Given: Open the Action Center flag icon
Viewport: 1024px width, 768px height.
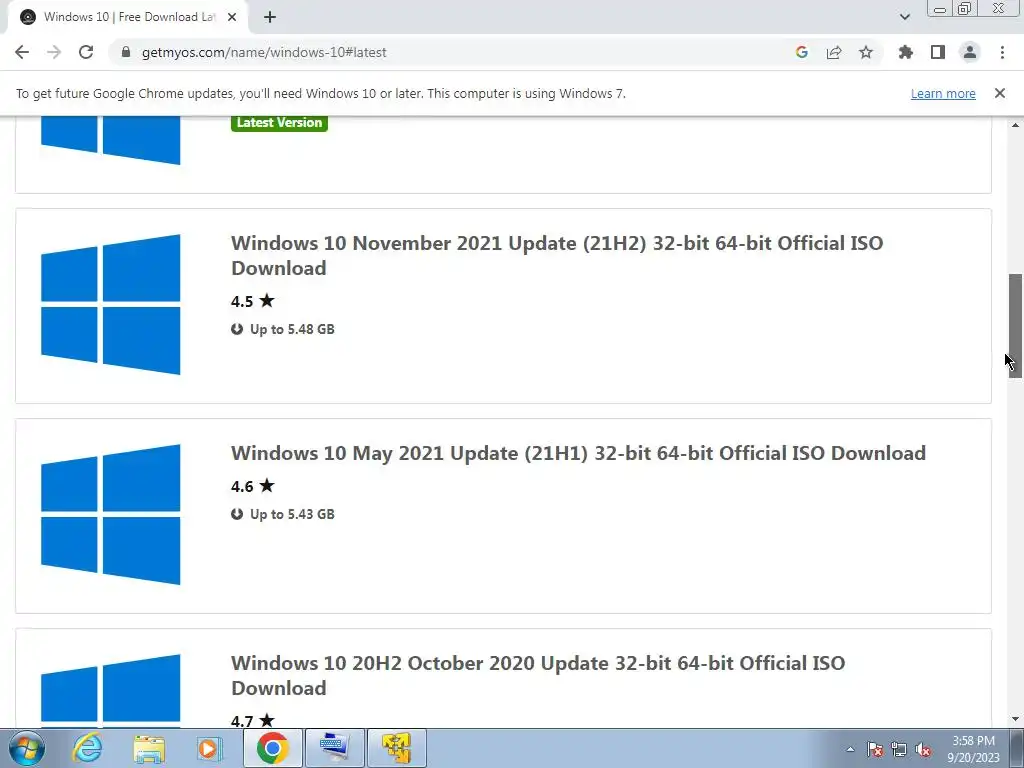Looking at the screenshot, I should tap(875, 749).
